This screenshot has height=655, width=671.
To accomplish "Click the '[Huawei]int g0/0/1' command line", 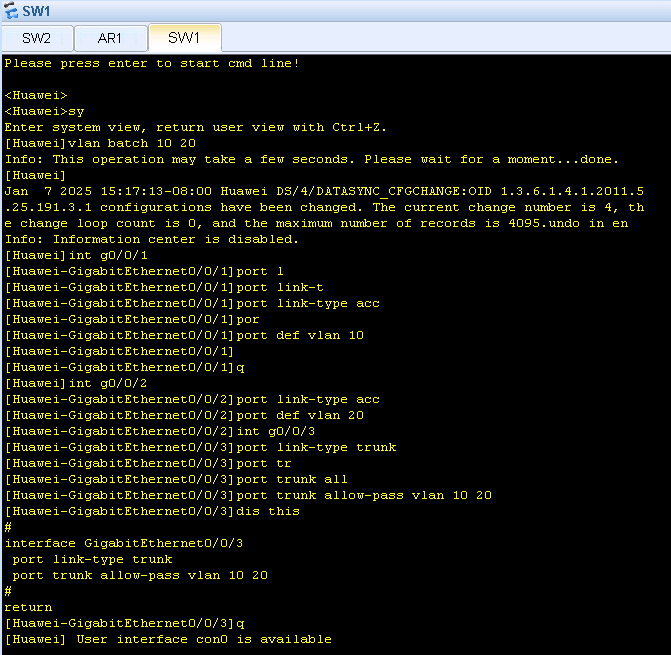I will pos(76,255).
